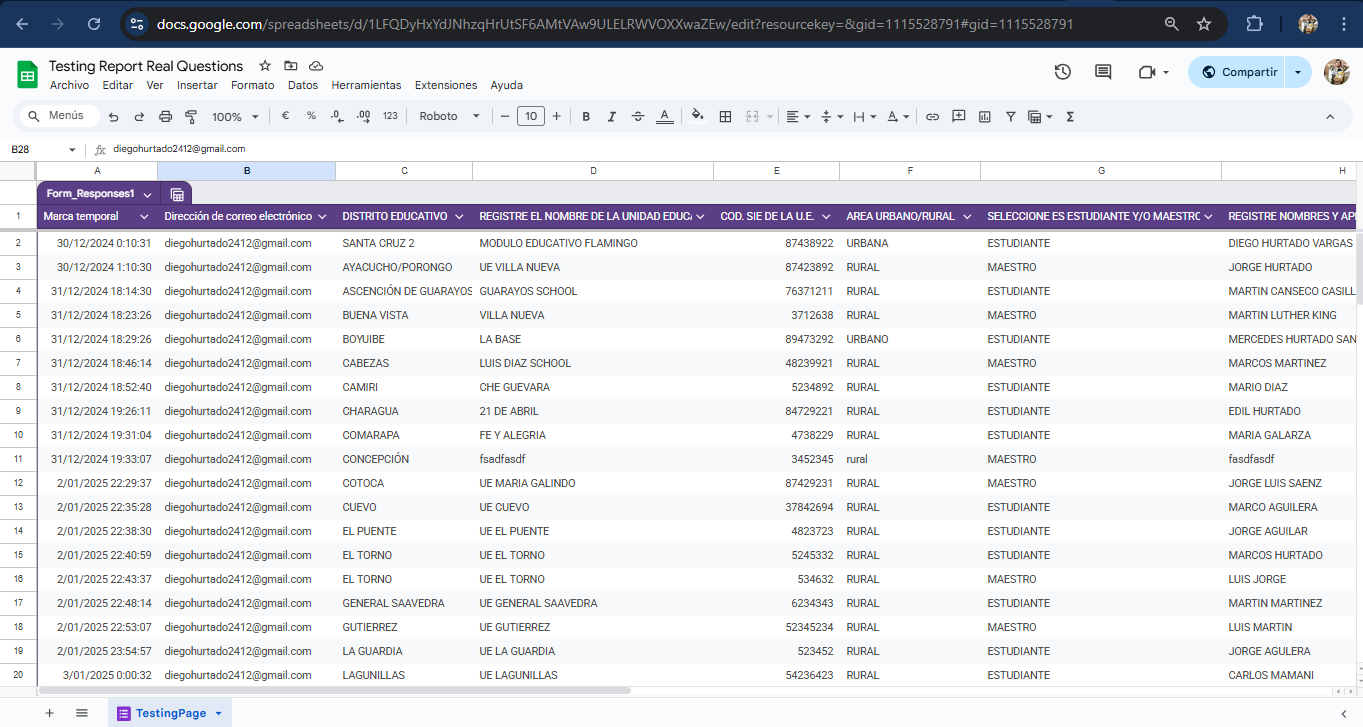Screen dimensions: 1363x727
Task: Decrease font size with minus
Action: coord(505,116)
